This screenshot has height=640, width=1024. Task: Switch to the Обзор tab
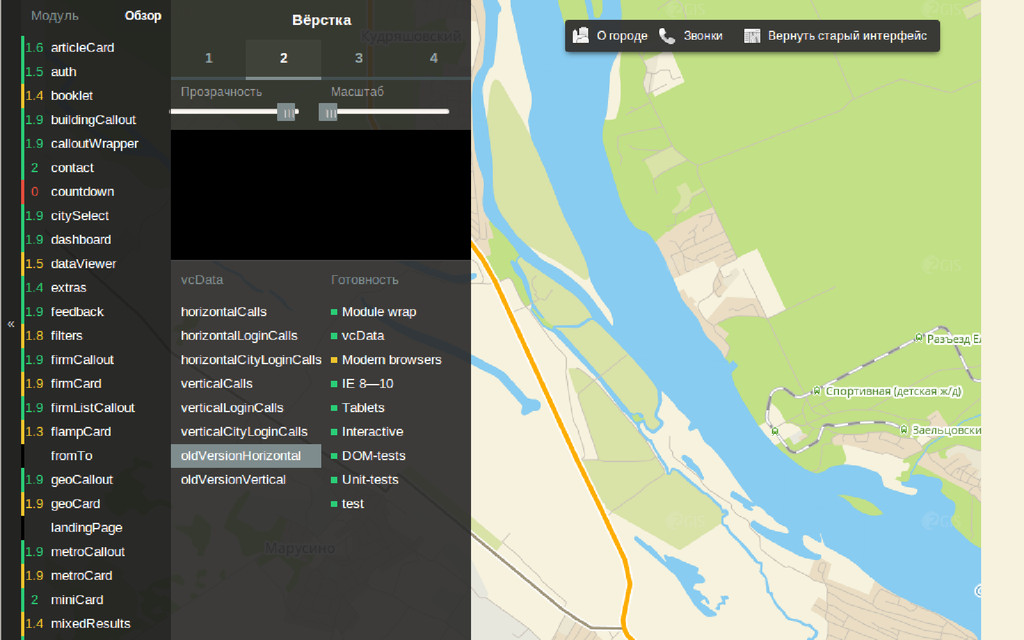(143, 16)
